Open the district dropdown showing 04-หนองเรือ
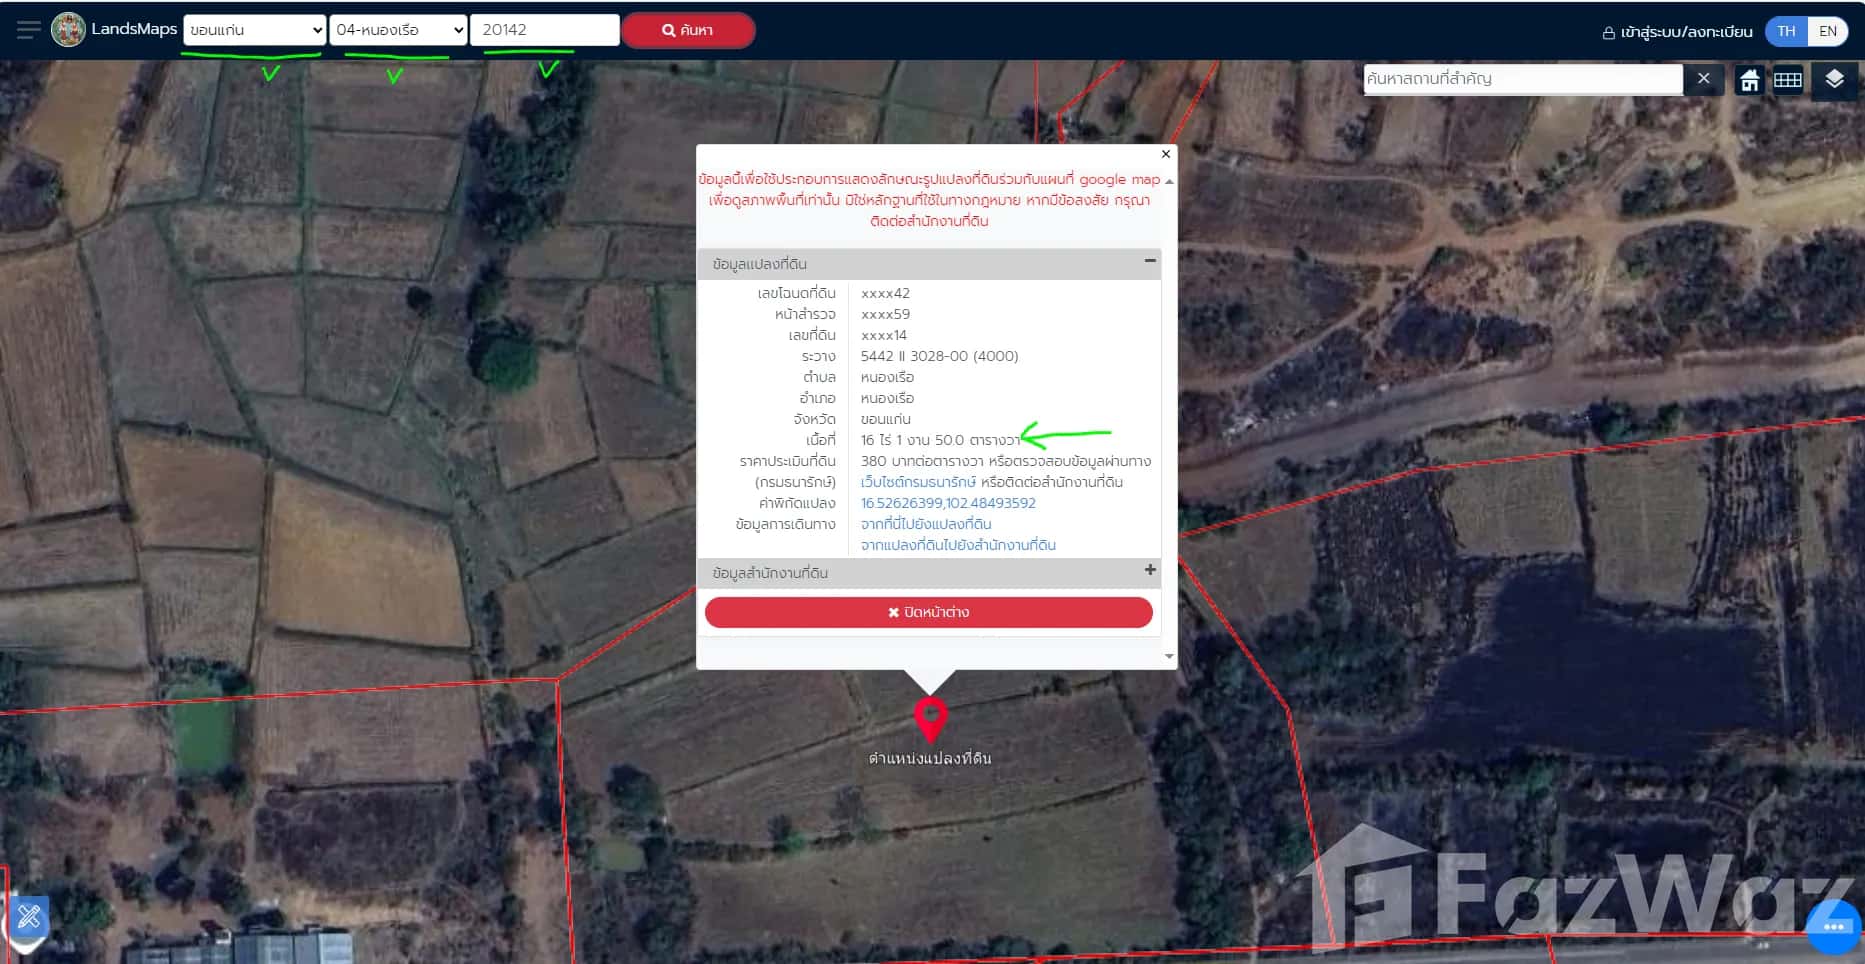Viewport: 1865px width, 964px height. [400, 30]
